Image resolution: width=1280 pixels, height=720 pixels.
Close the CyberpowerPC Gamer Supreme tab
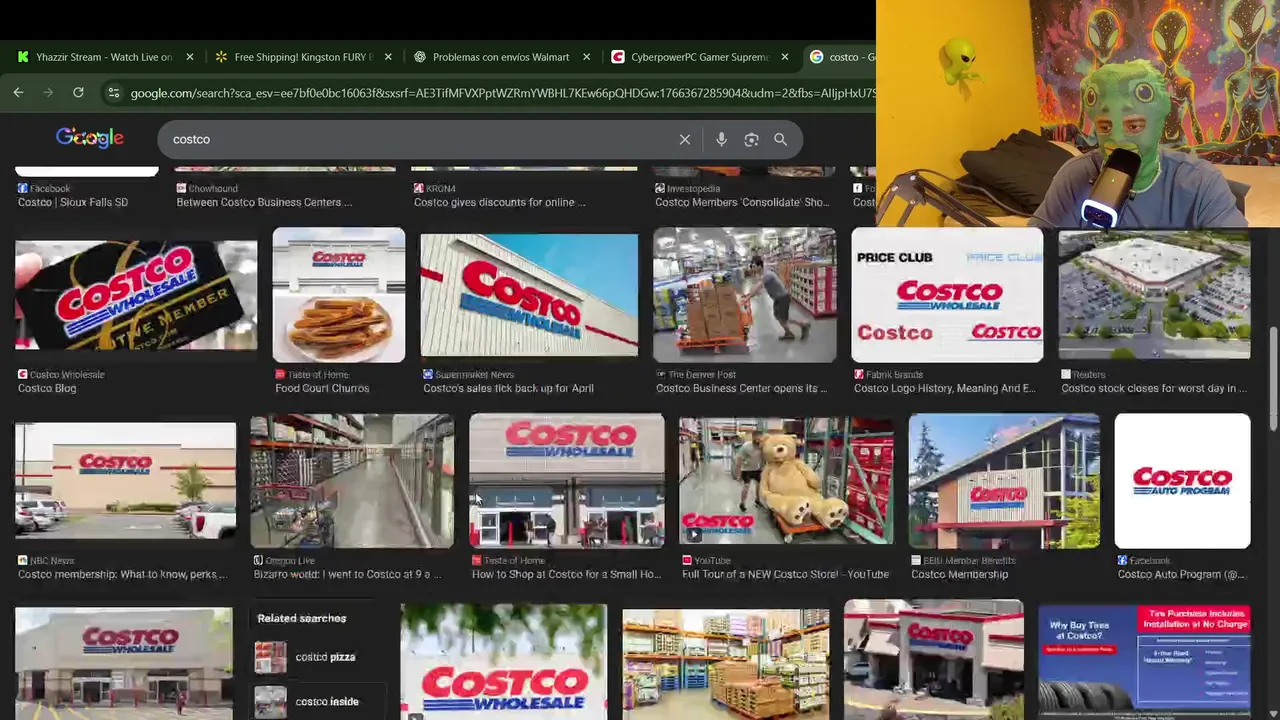point(784,57)
